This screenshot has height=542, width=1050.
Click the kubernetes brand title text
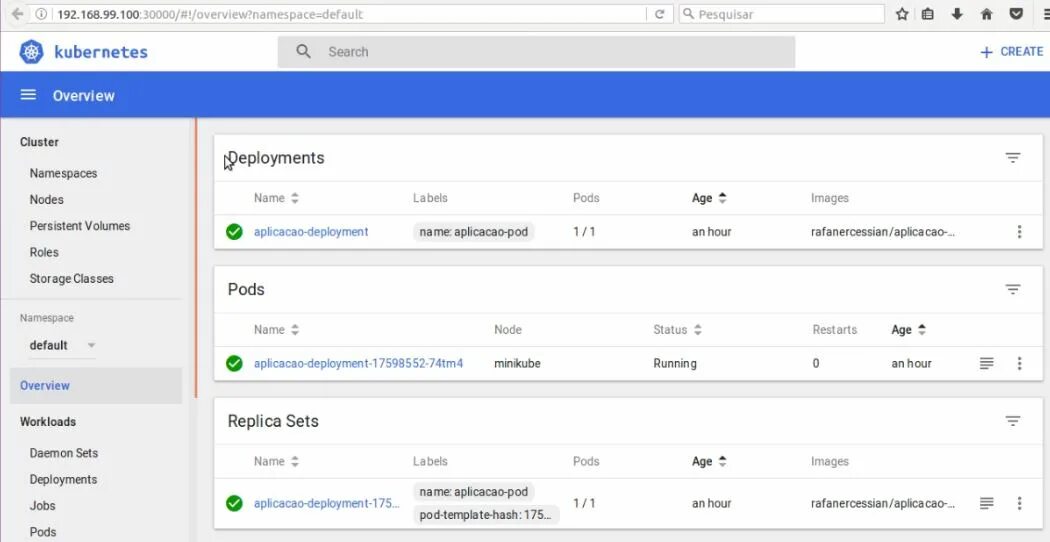click(100, 52)
